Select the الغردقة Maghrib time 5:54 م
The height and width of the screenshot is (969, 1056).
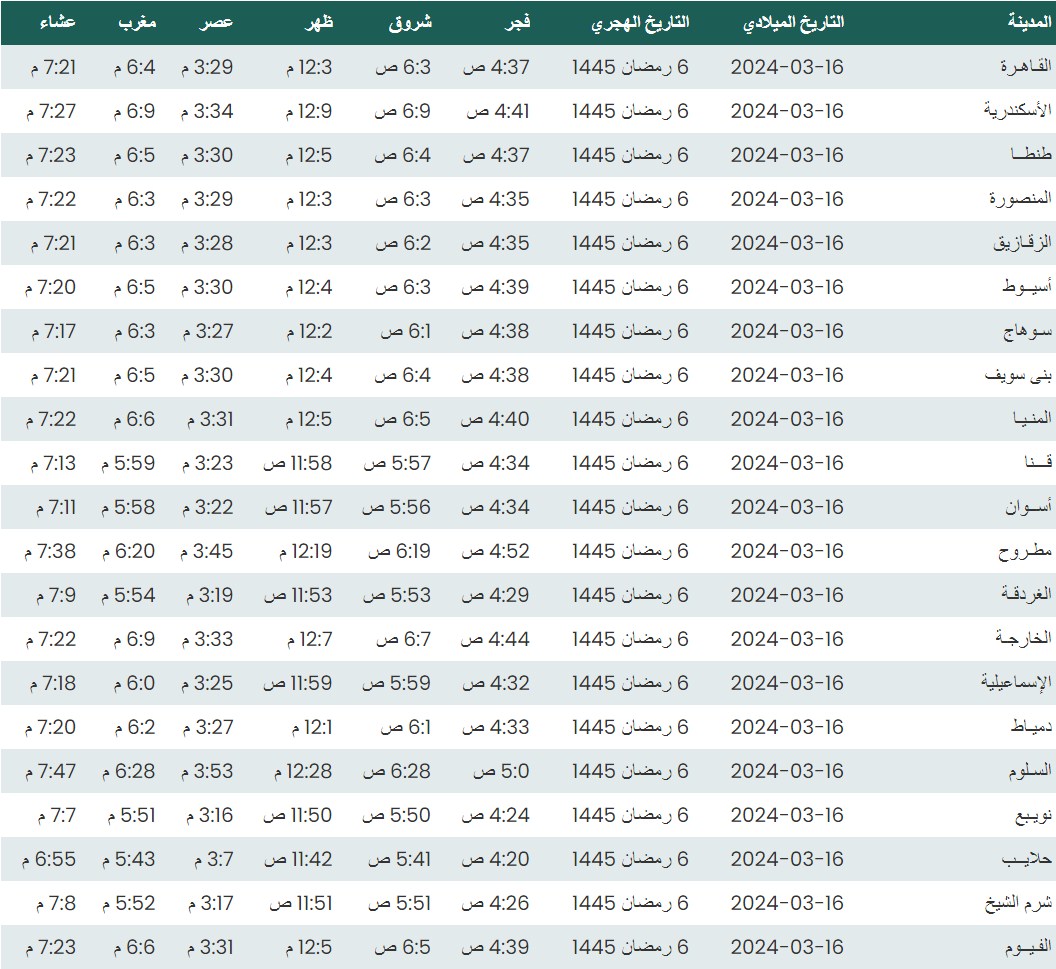[x=128, y=595]
